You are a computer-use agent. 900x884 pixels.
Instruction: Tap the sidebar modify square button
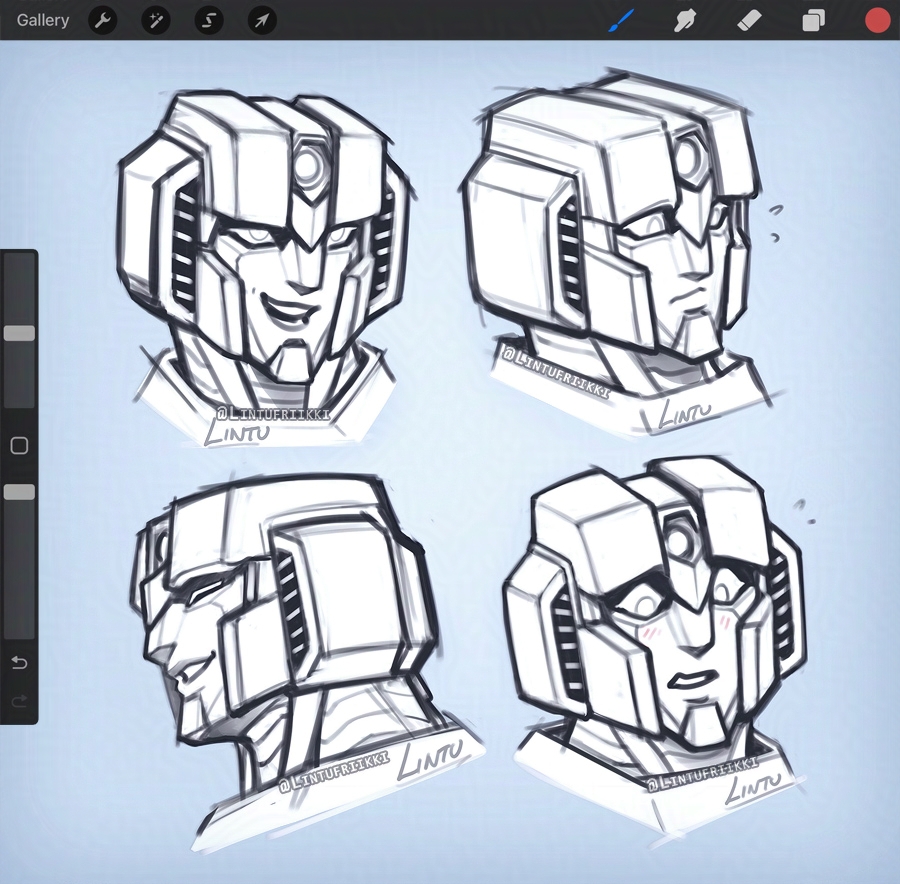(20, 445)
